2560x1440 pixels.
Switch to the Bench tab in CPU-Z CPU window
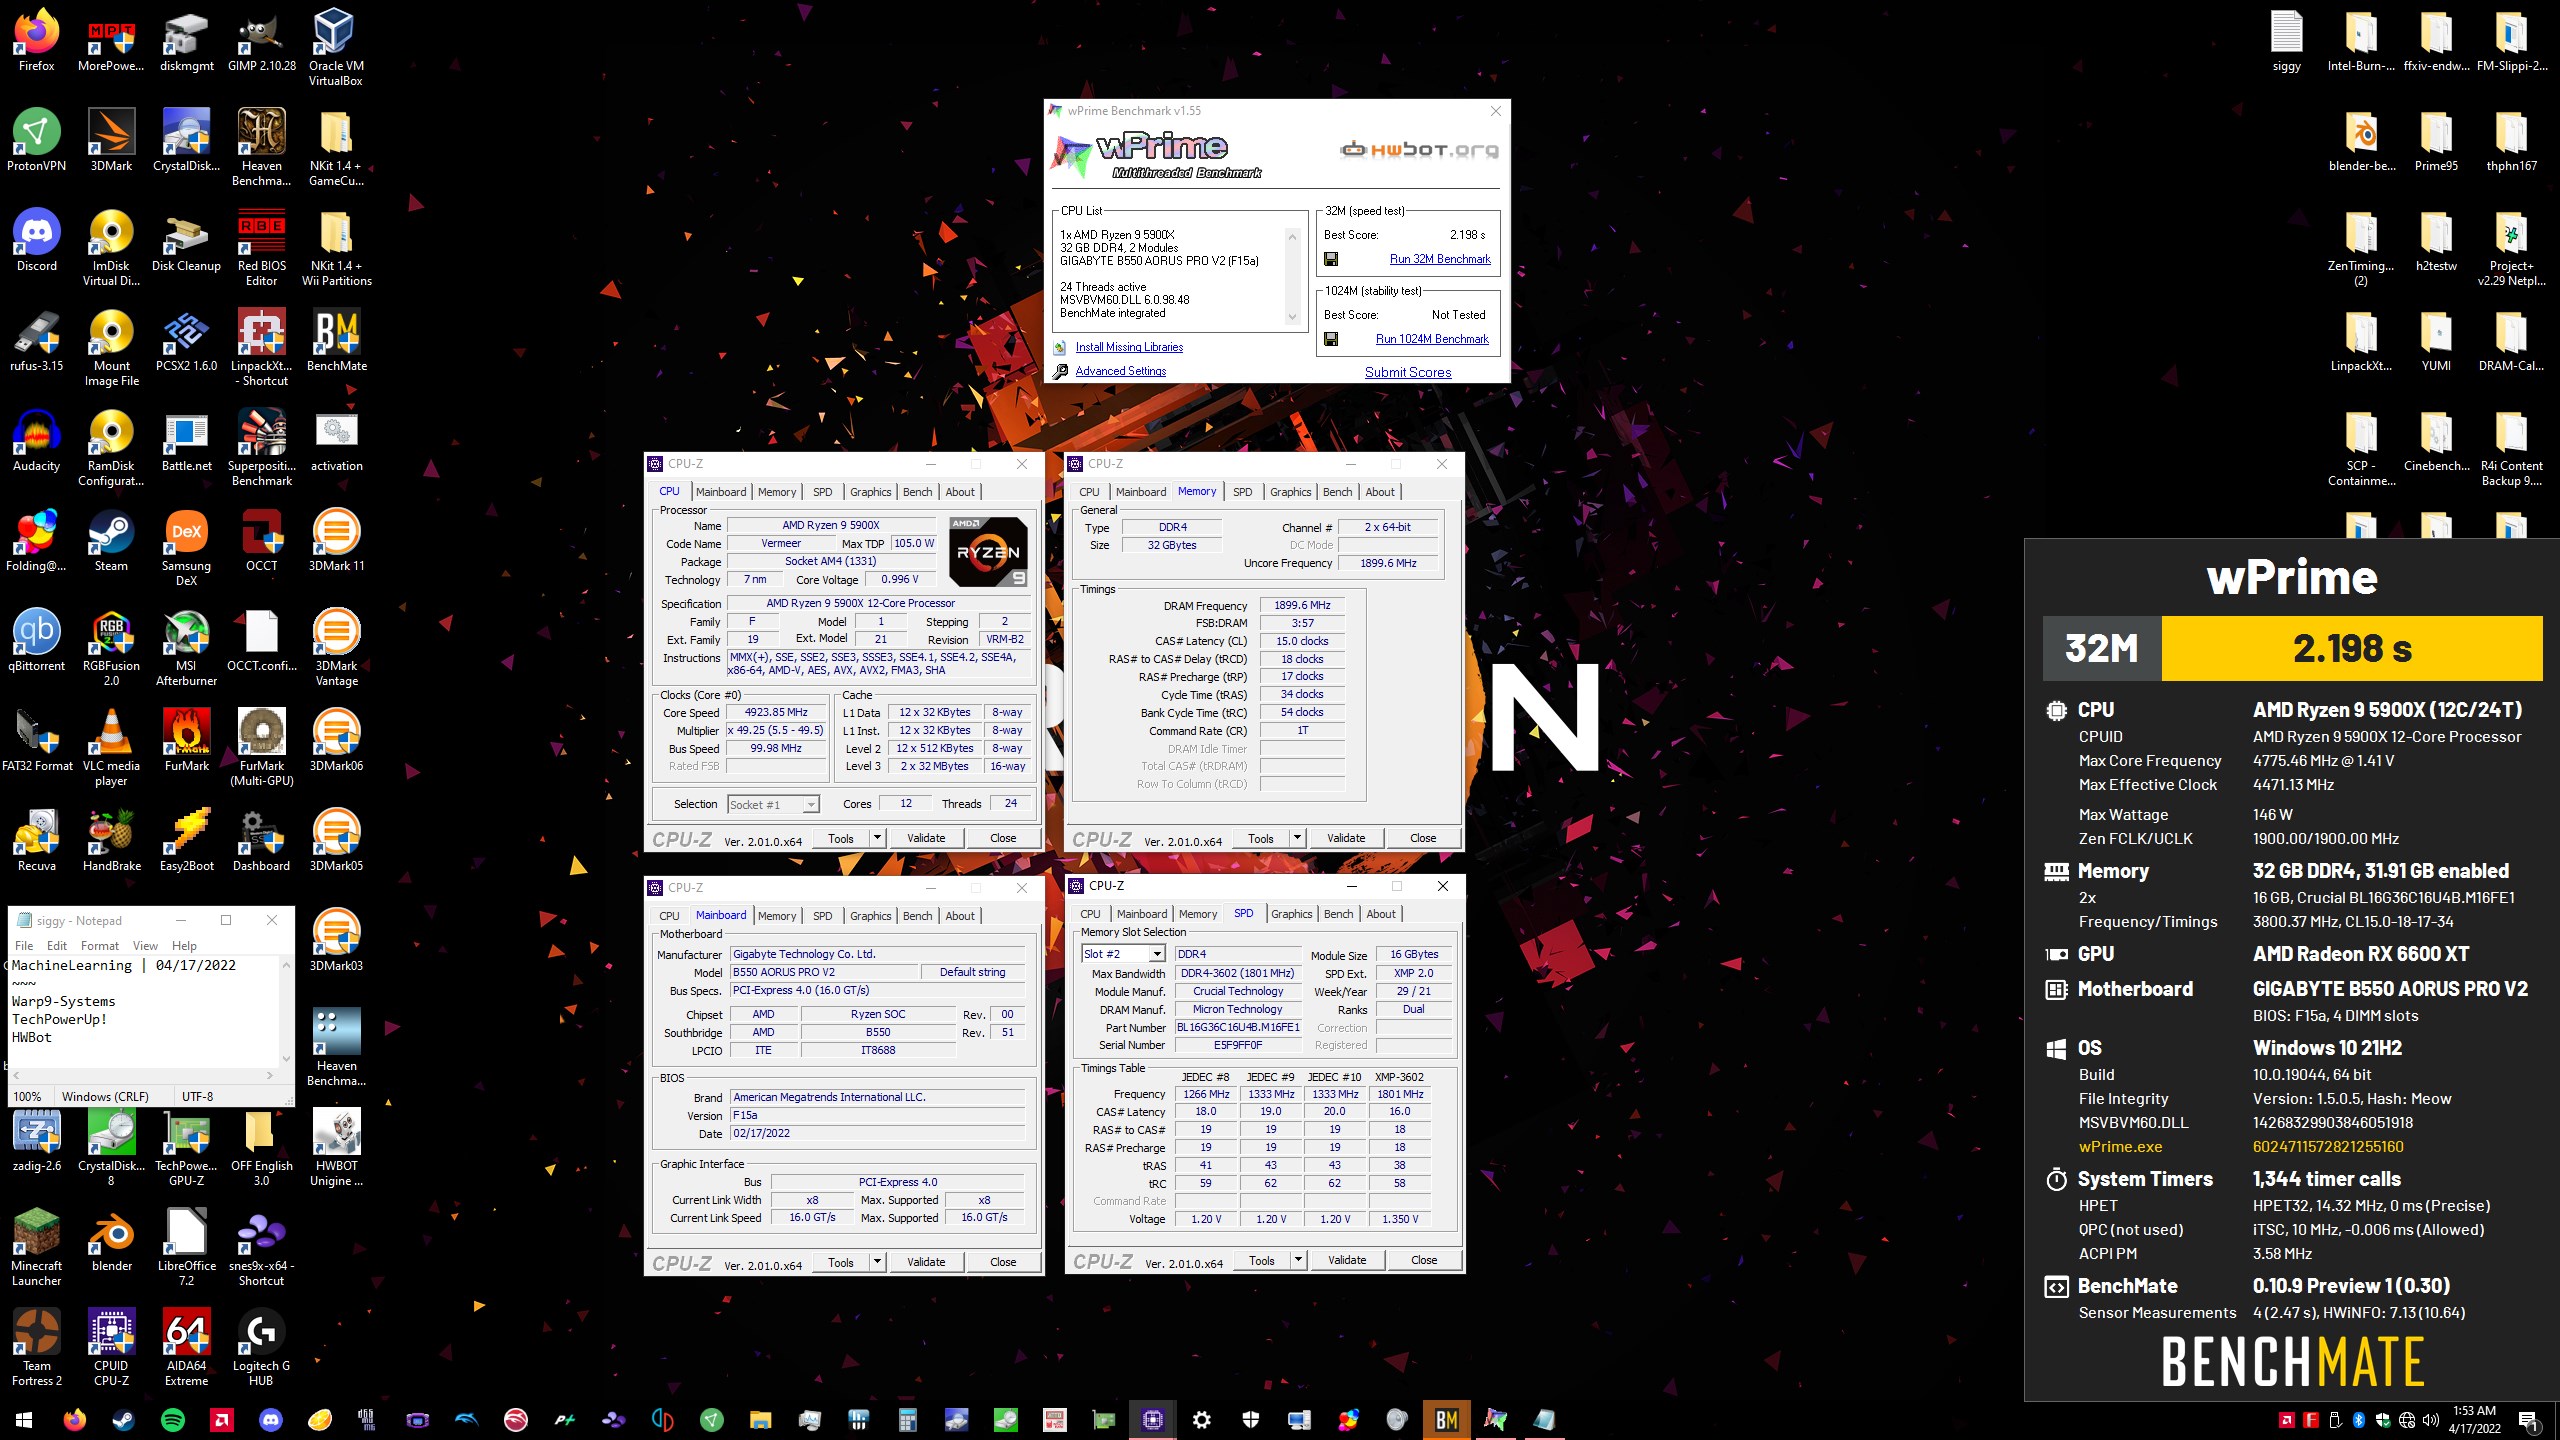point(917,492)
